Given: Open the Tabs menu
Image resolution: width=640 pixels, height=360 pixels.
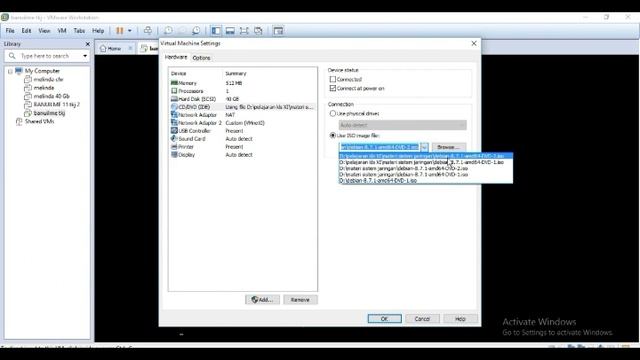Looking at the screenshot, I should (x=79, y=31).
